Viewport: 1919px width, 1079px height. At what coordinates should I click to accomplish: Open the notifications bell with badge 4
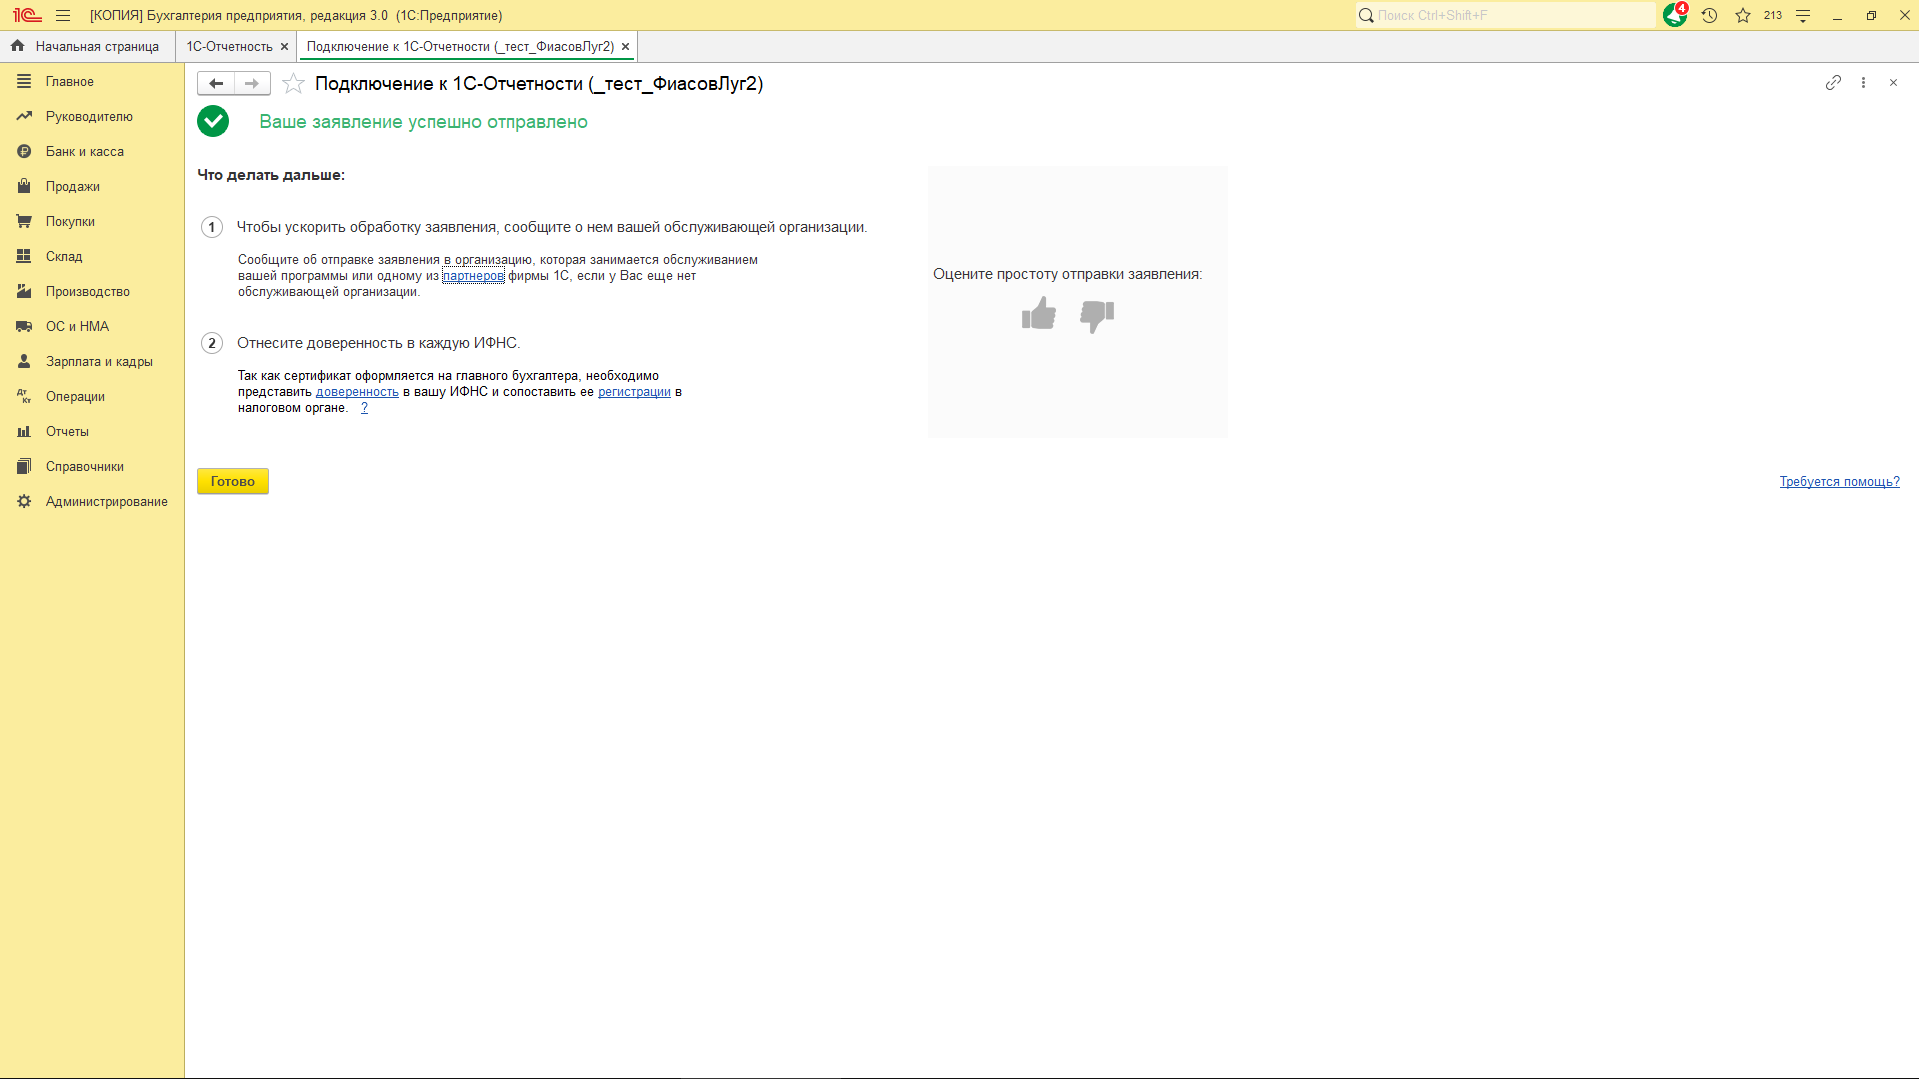(x=1675, y=15)
